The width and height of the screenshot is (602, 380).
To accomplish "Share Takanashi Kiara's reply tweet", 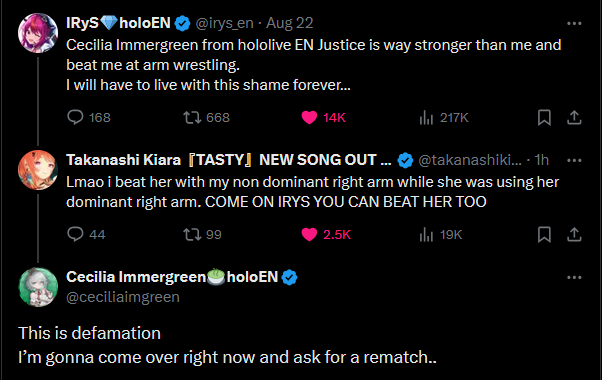I will pyautogui.click(x=574, y=234).
